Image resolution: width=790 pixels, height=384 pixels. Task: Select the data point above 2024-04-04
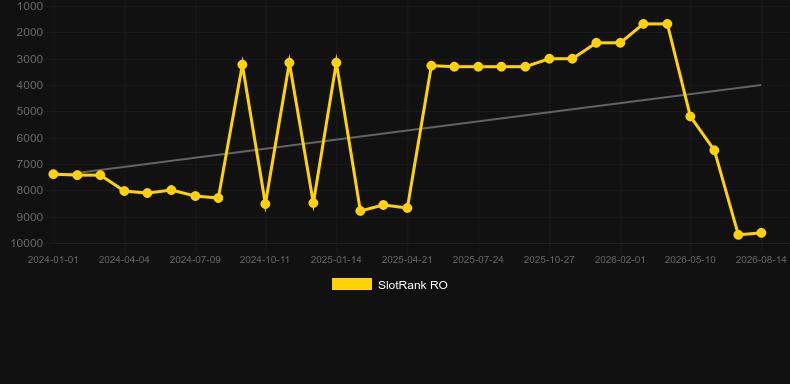tap(124, 191)
